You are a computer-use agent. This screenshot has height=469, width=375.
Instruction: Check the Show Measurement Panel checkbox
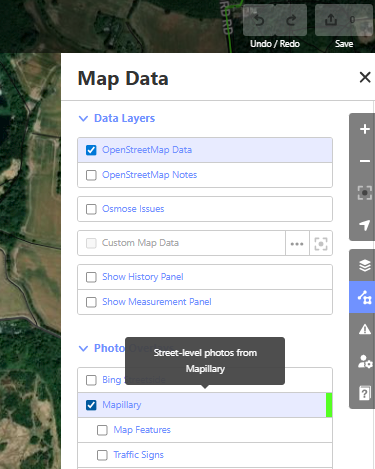tap(91, 302)
